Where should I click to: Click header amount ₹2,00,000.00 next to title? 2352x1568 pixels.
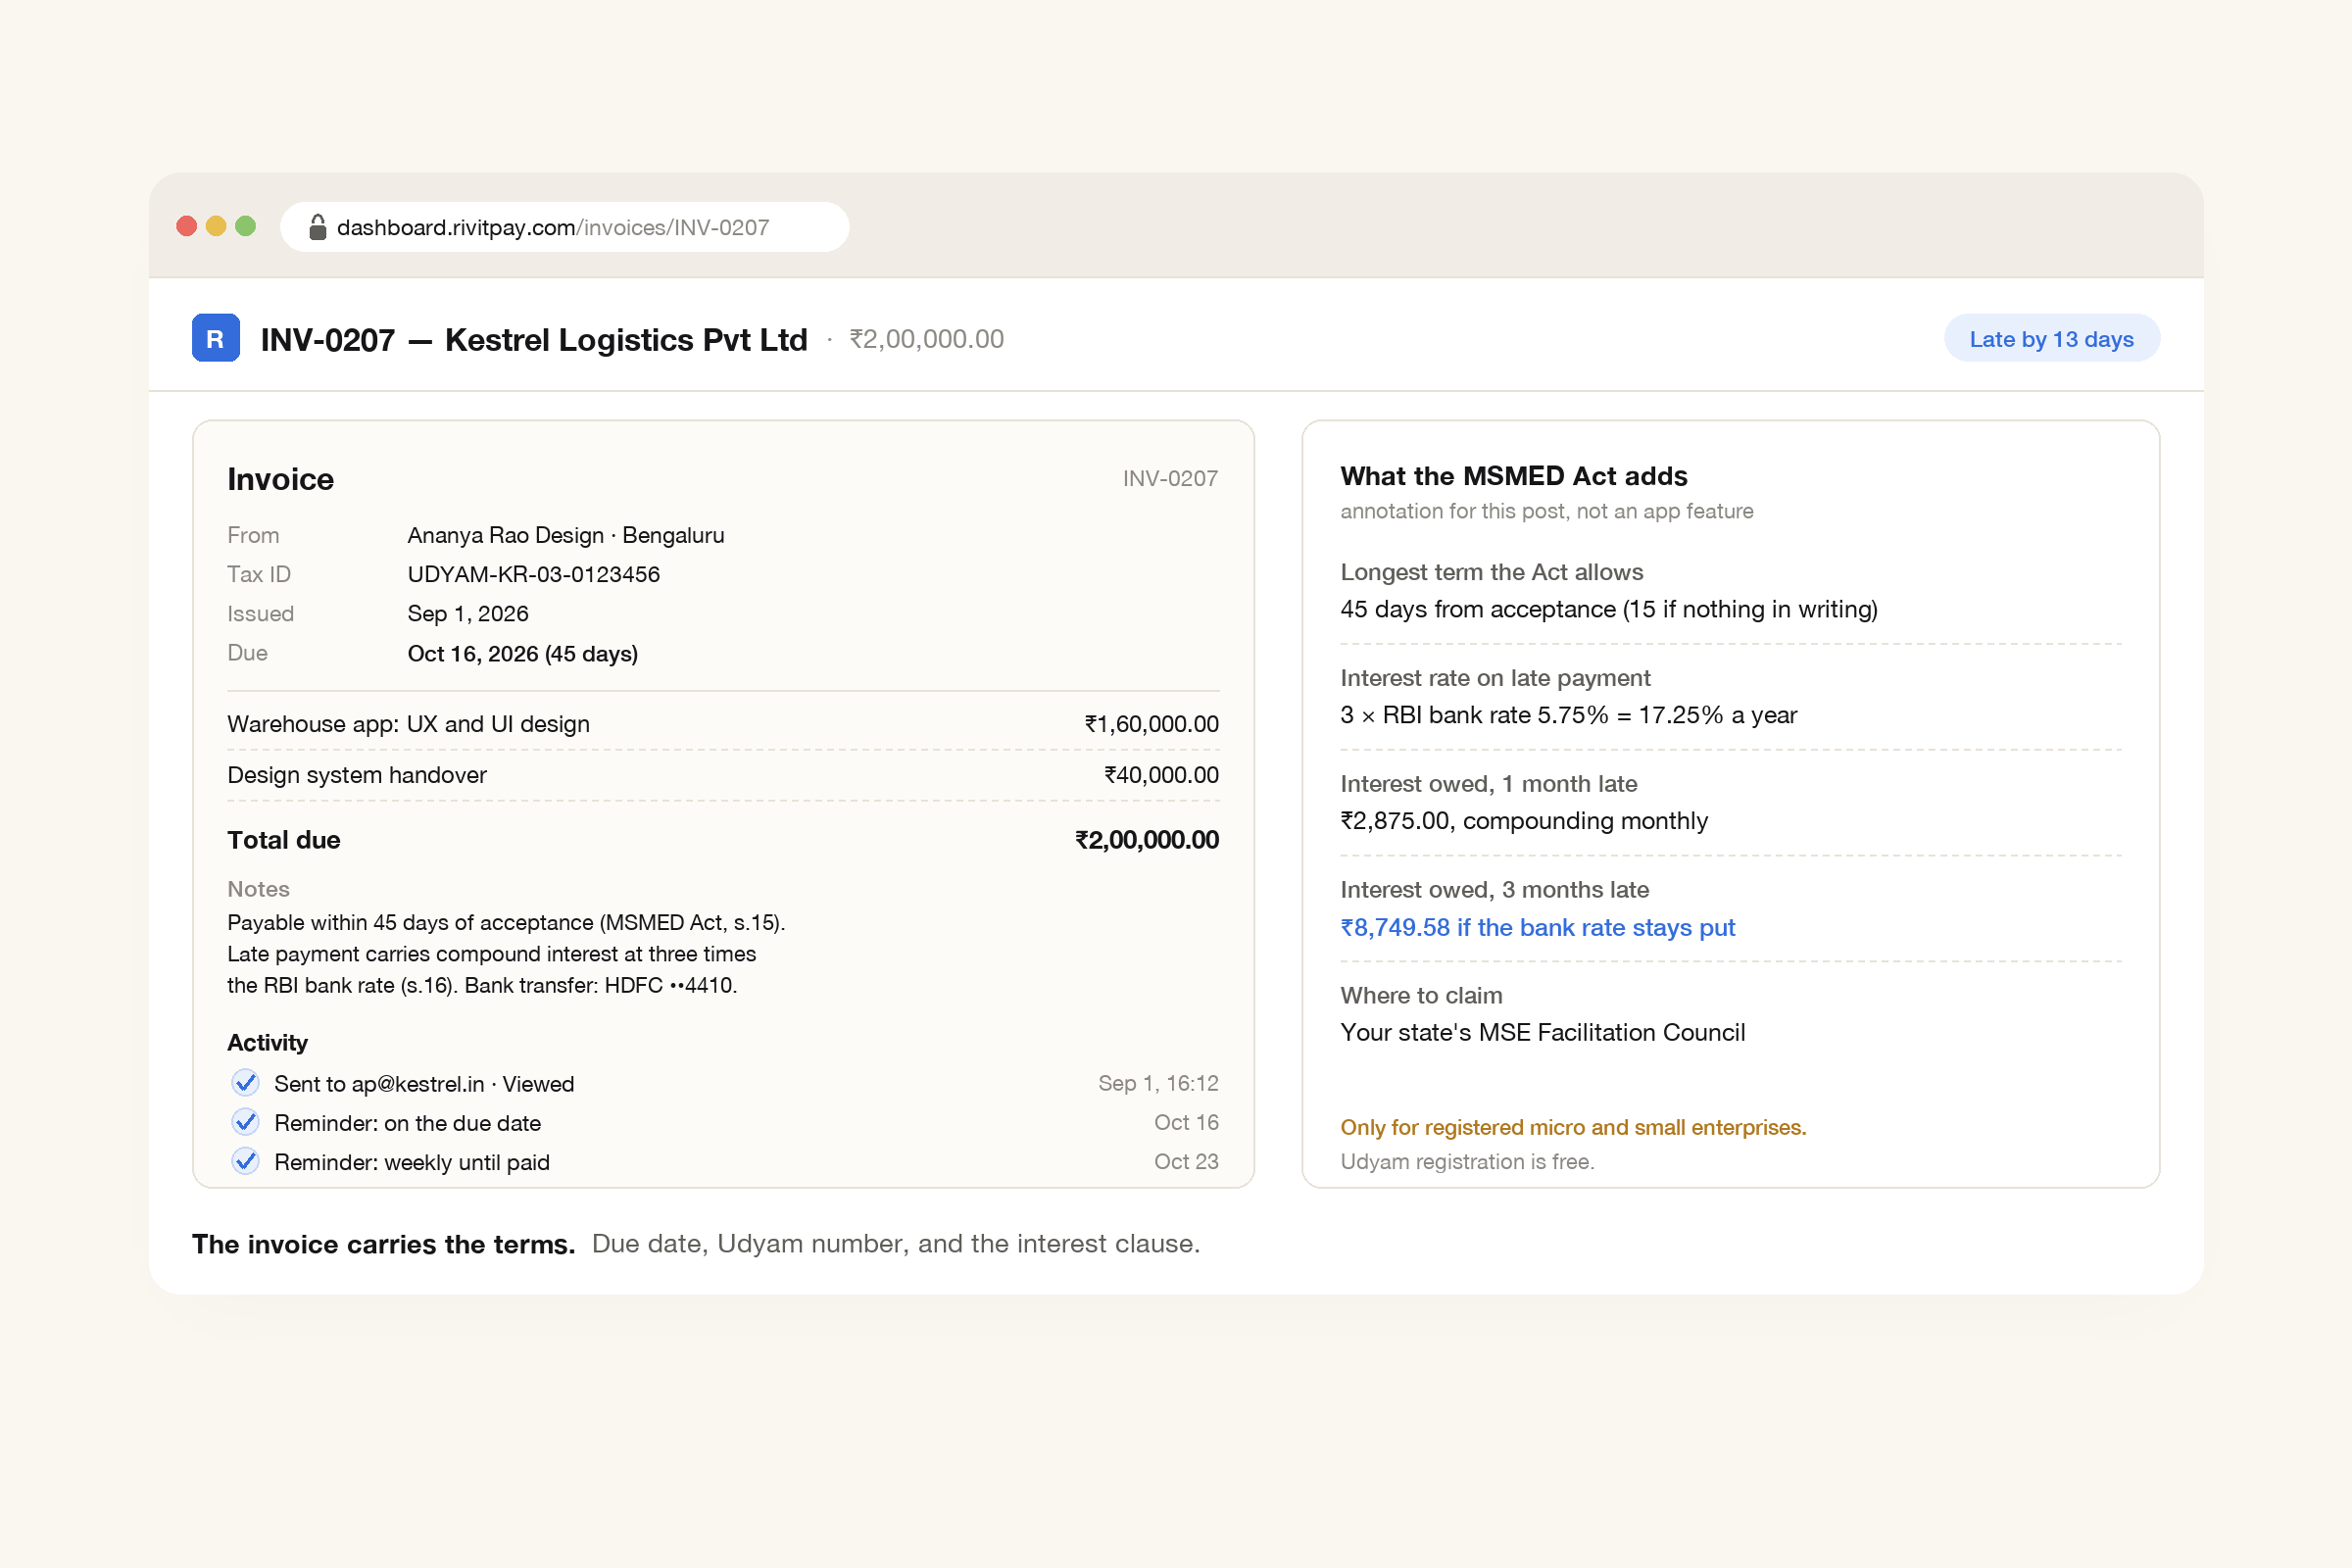click(926, 339)
